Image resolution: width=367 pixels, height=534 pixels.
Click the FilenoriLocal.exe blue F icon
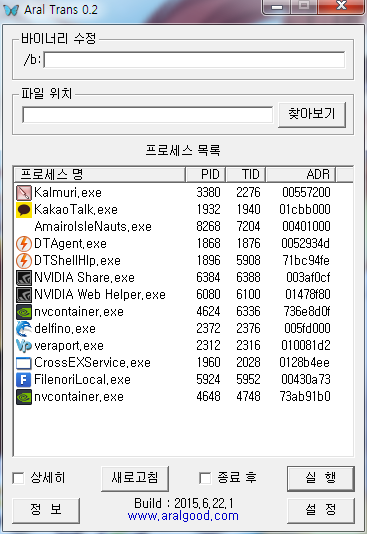23,380
